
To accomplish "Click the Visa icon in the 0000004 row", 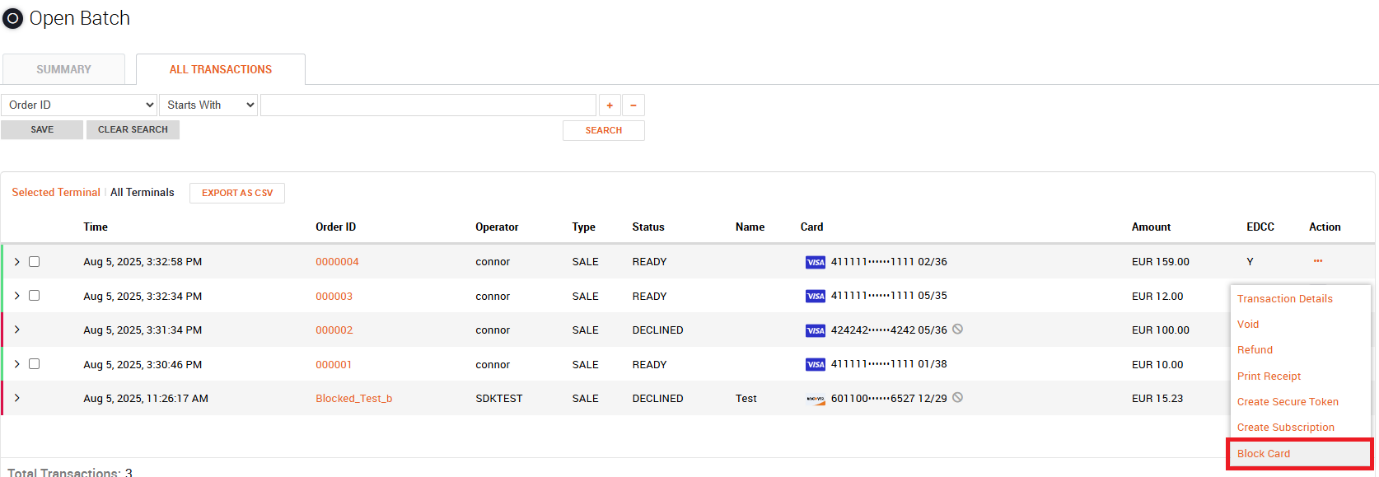I will click(815, 262).
